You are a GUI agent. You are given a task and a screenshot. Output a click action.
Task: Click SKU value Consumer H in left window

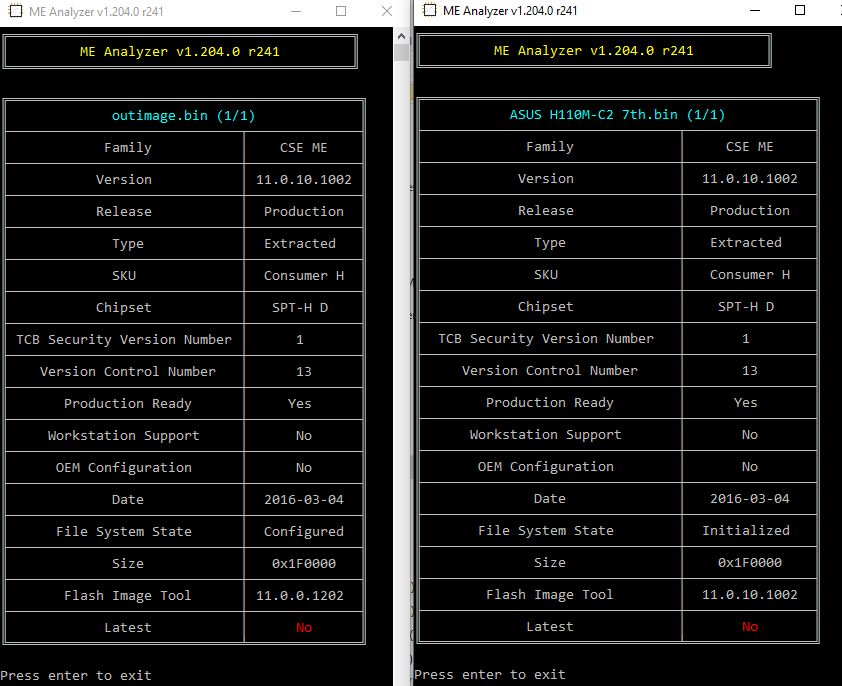(303, 276)
